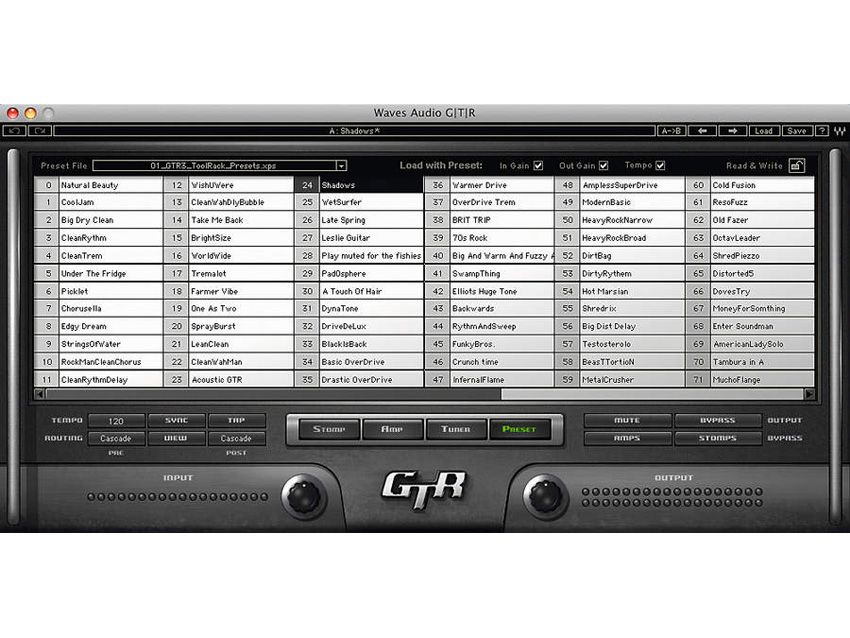Image resolution: width=850 pixels, height=638 pixels.
Task: Go to the previous preset with left arrow
Action: pyautogui.click(x=703, y=131)
